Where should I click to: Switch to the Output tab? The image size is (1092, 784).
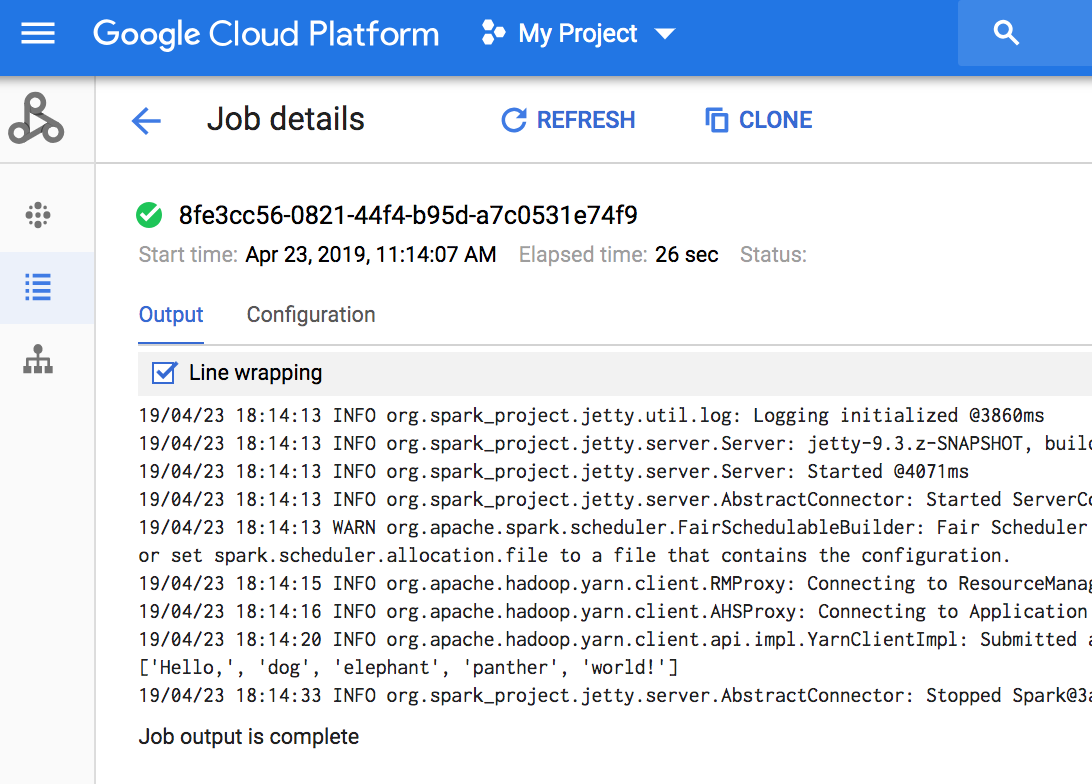(x=171, y=315)
